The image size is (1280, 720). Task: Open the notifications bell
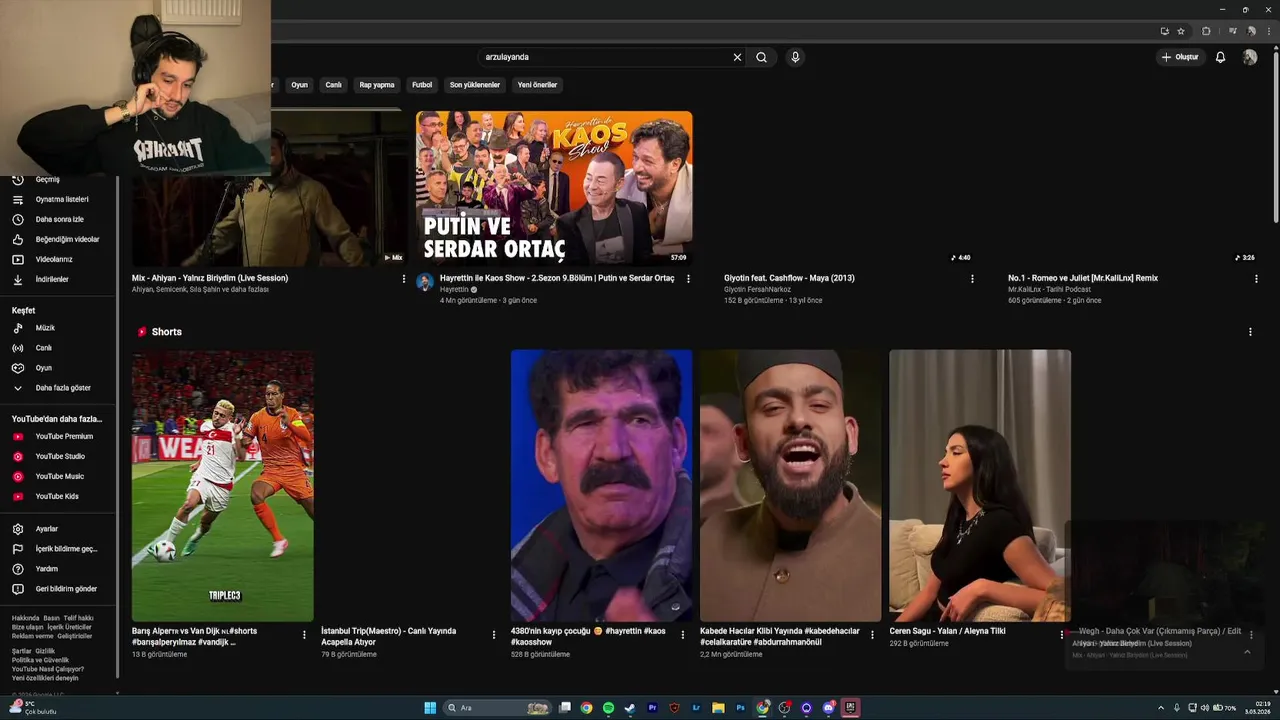pyautogui.click(x=1220, y=57)
